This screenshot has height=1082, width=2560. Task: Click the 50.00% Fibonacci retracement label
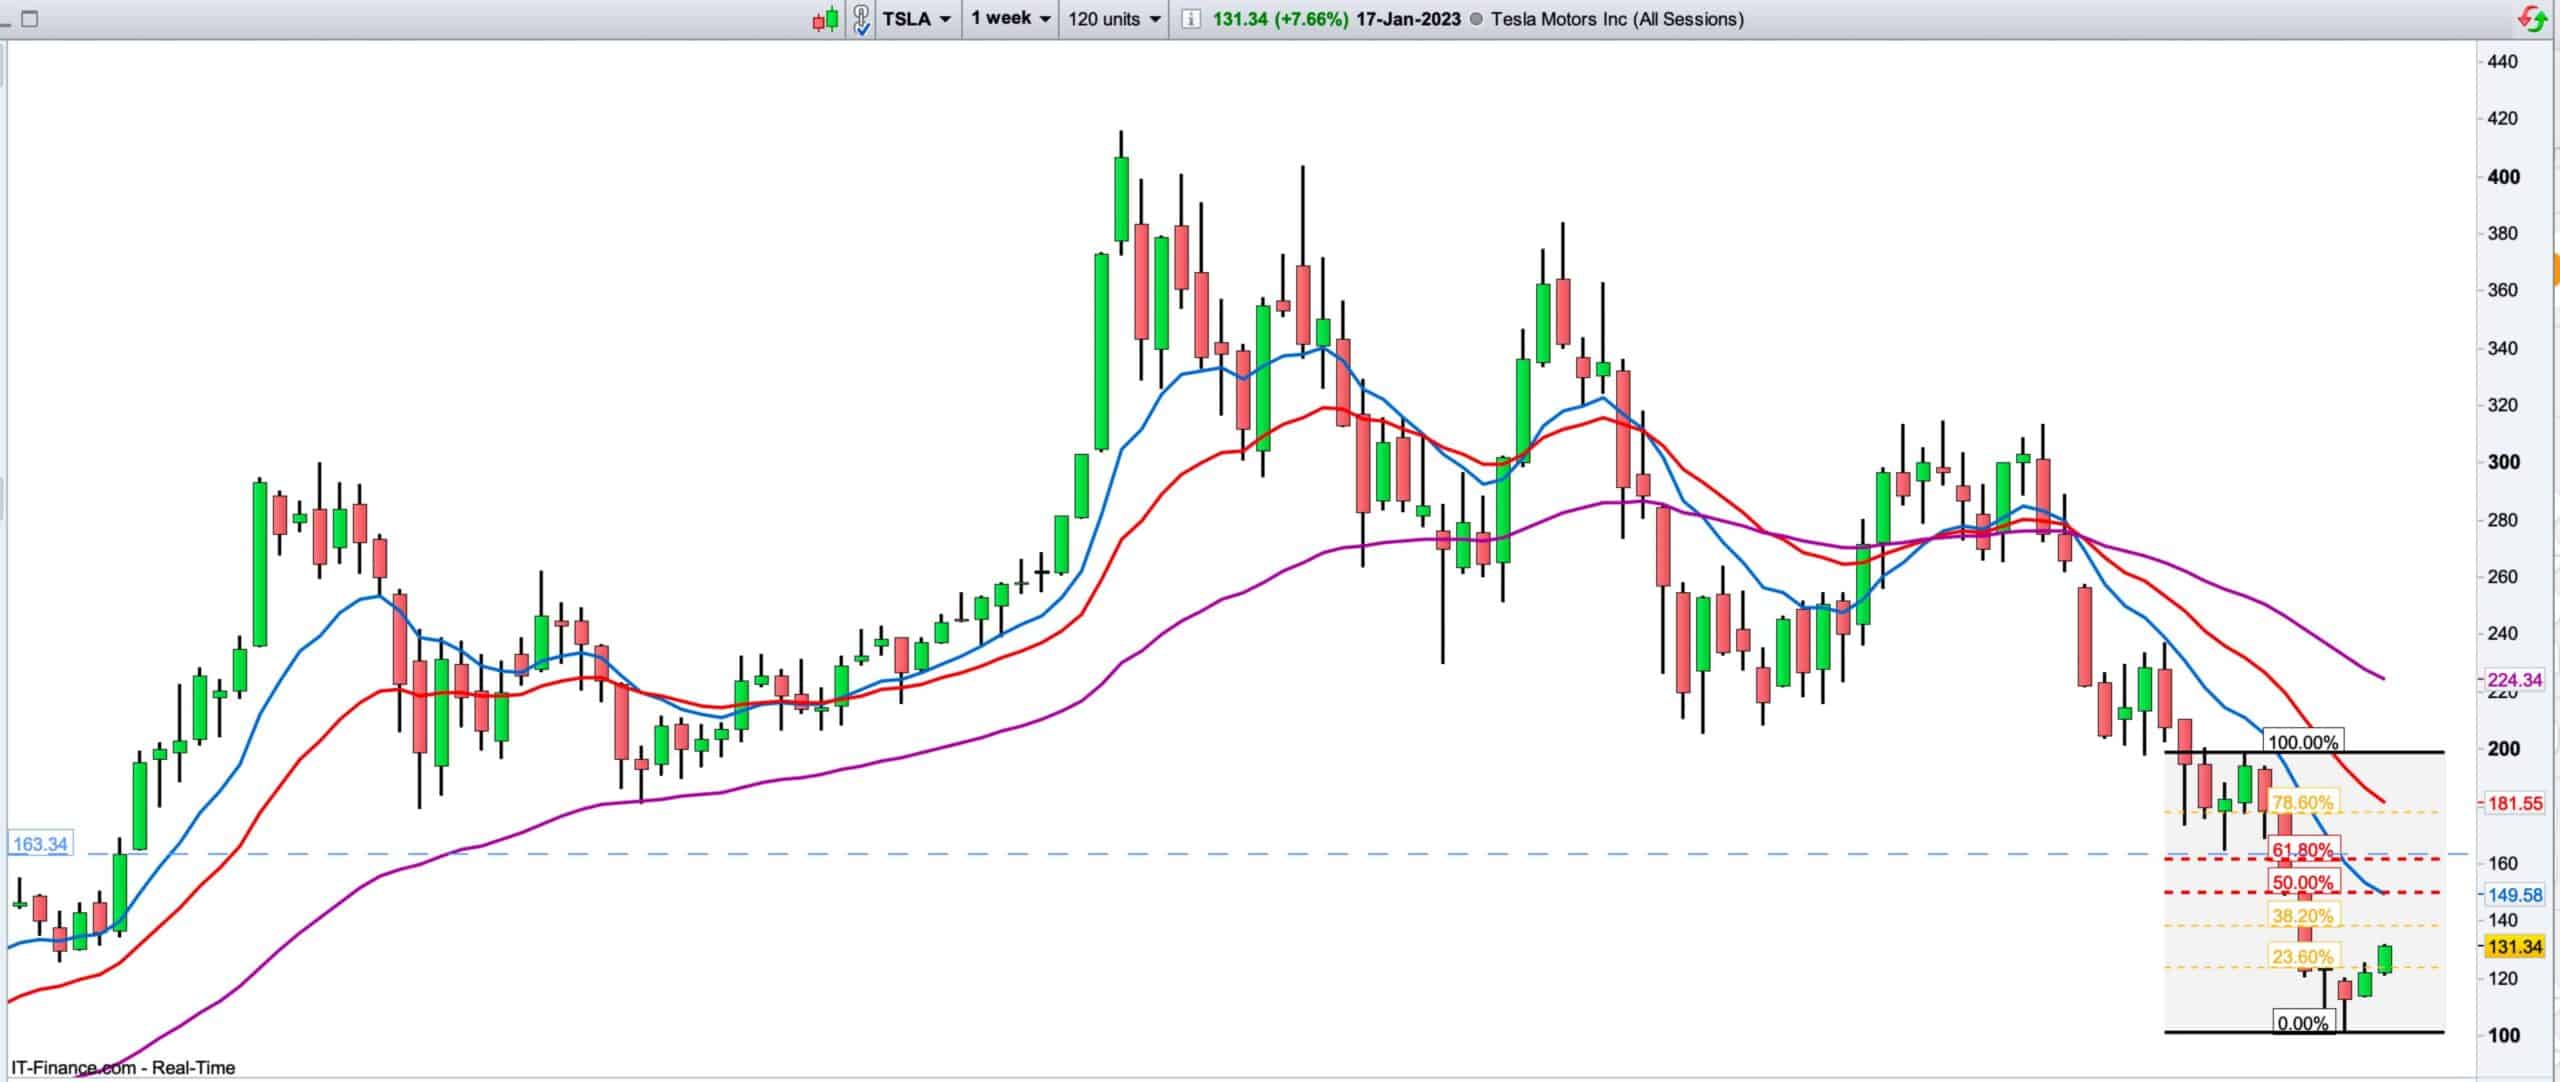point(2303,882)
